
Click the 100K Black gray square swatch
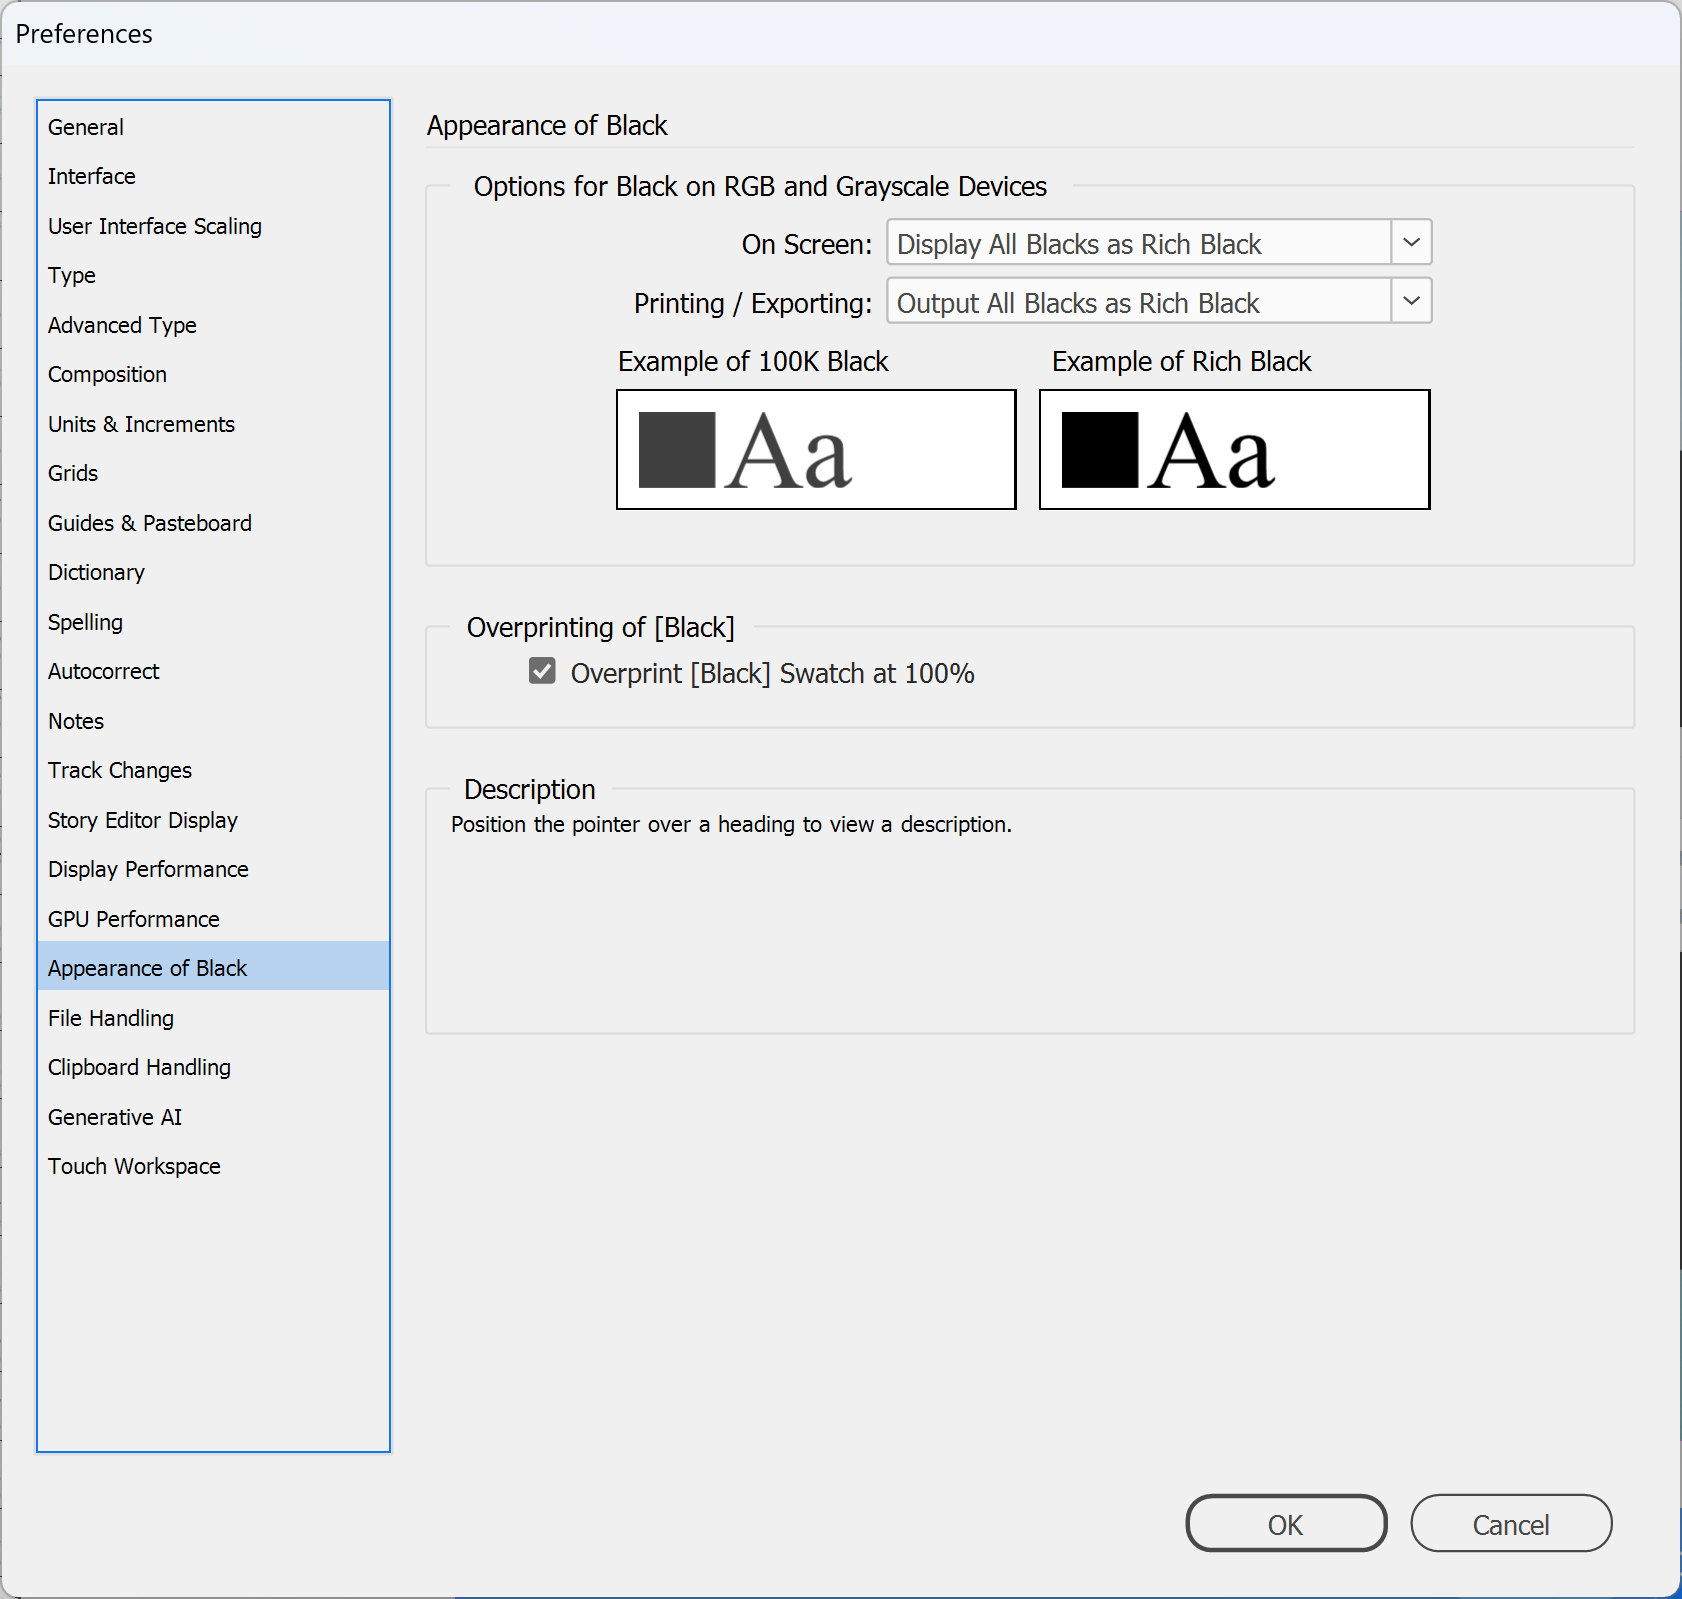point(677,450)
